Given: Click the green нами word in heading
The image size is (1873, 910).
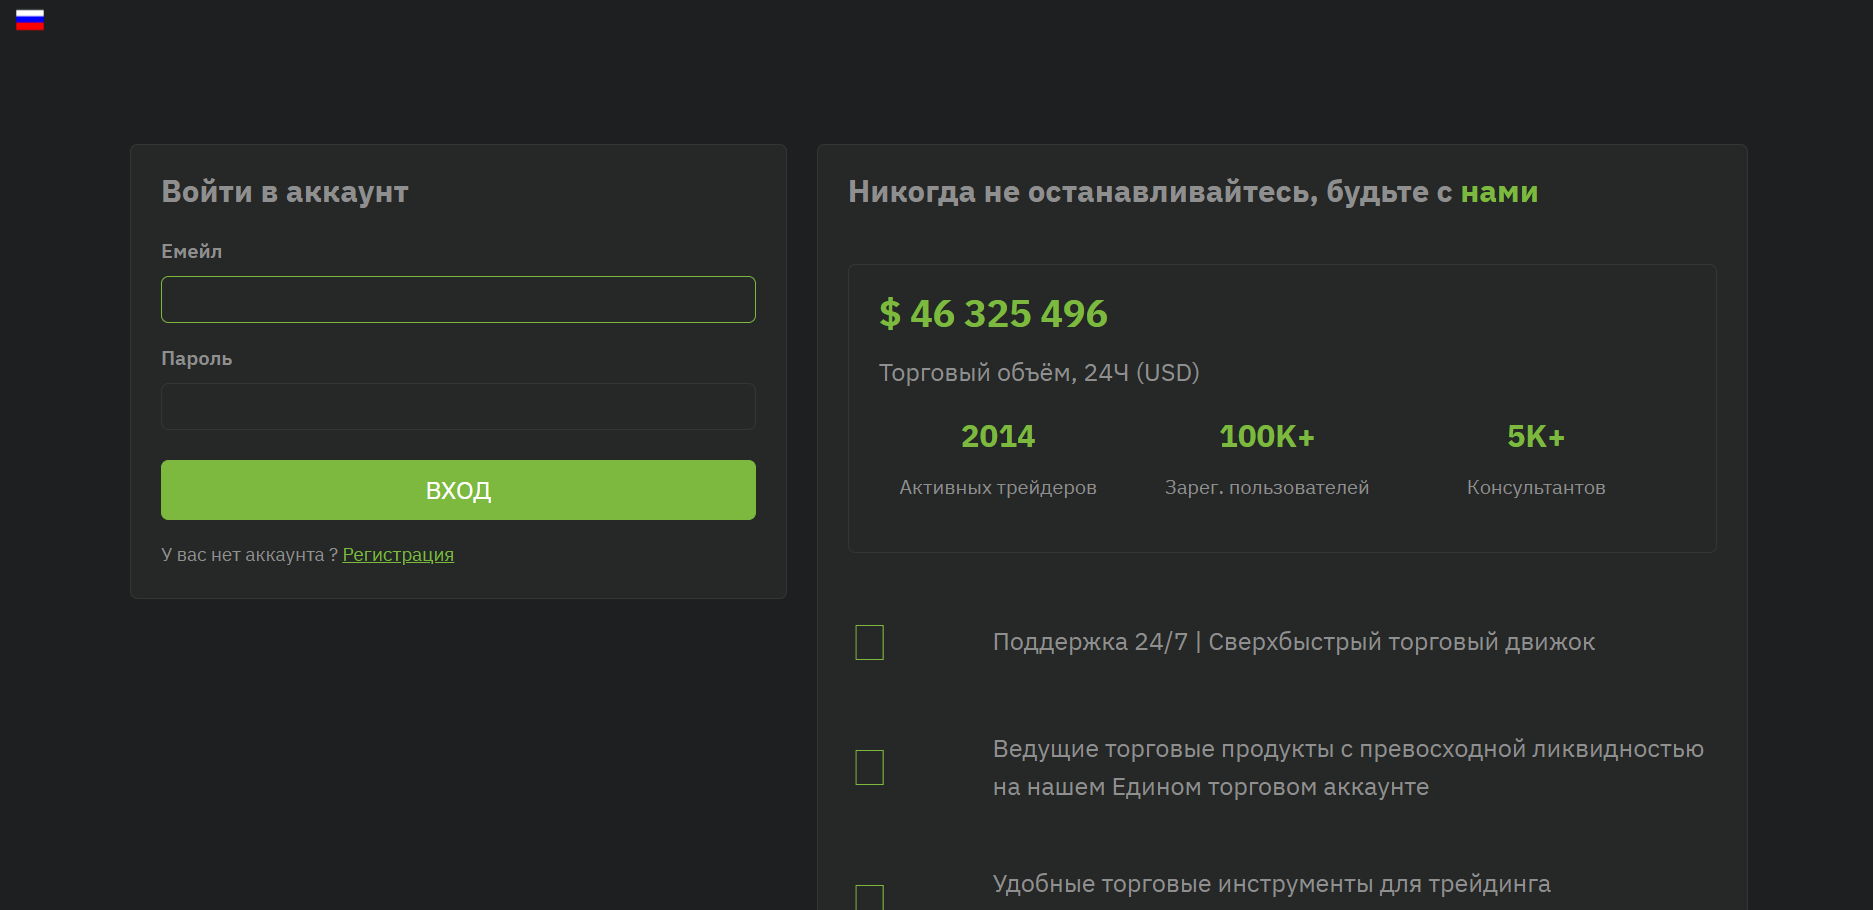Looking at the screenshot, I should tap(1499, 192).
